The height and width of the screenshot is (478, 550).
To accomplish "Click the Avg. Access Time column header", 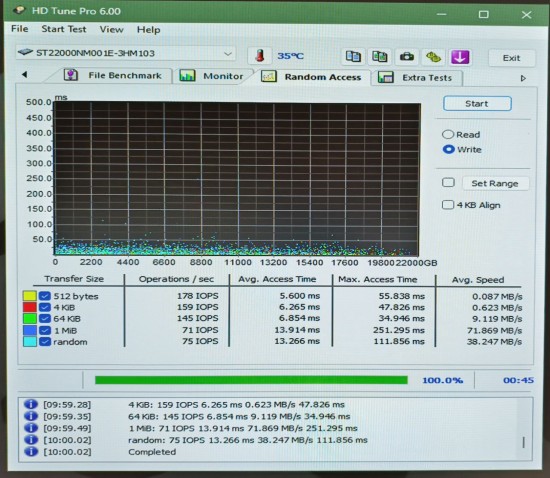I will pyautogui.click(x=277, y=279).
